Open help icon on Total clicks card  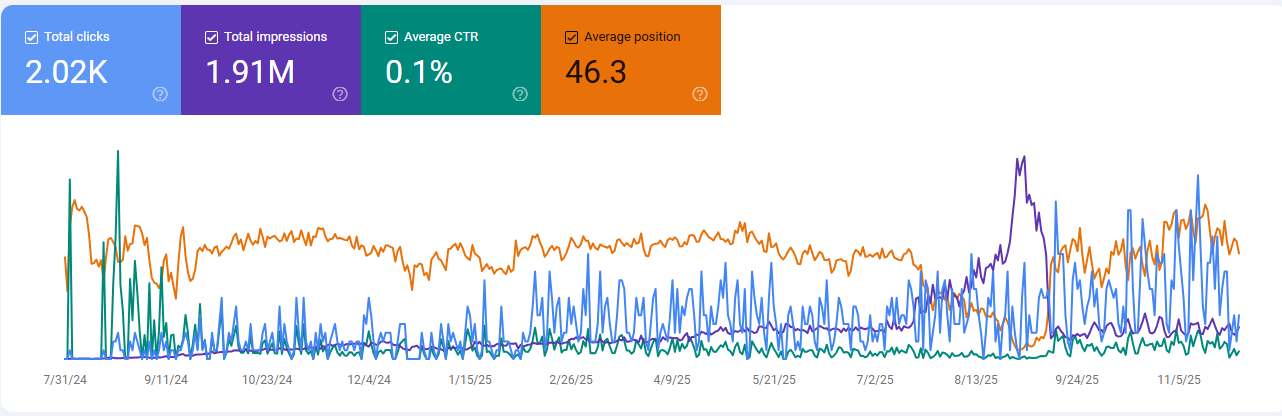click(160, 94)
